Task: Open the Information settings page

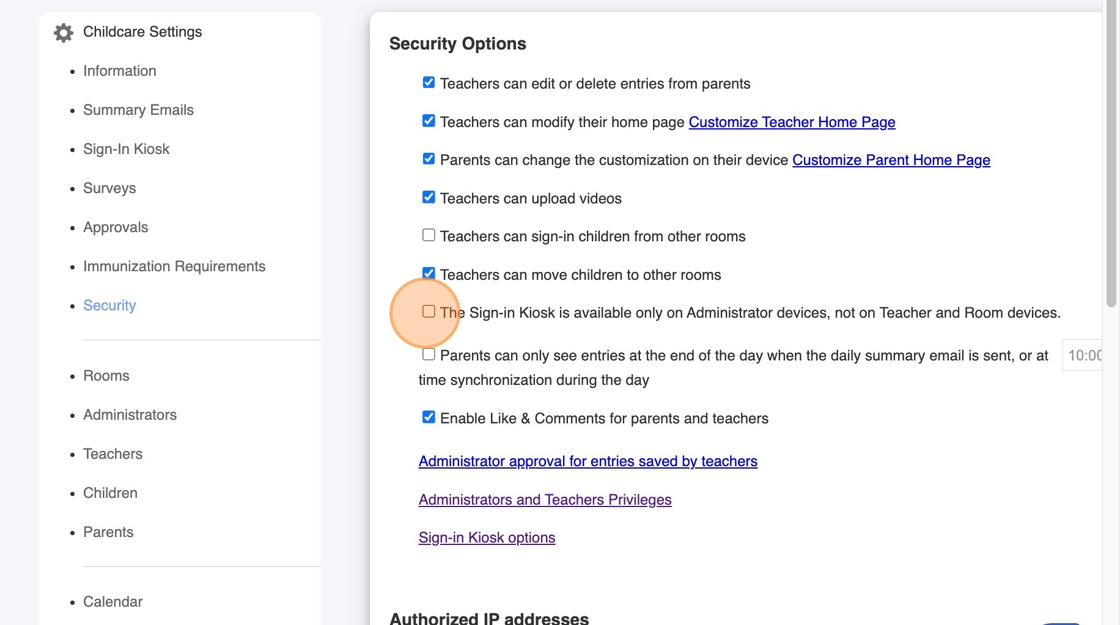Action: pos(119,71)
